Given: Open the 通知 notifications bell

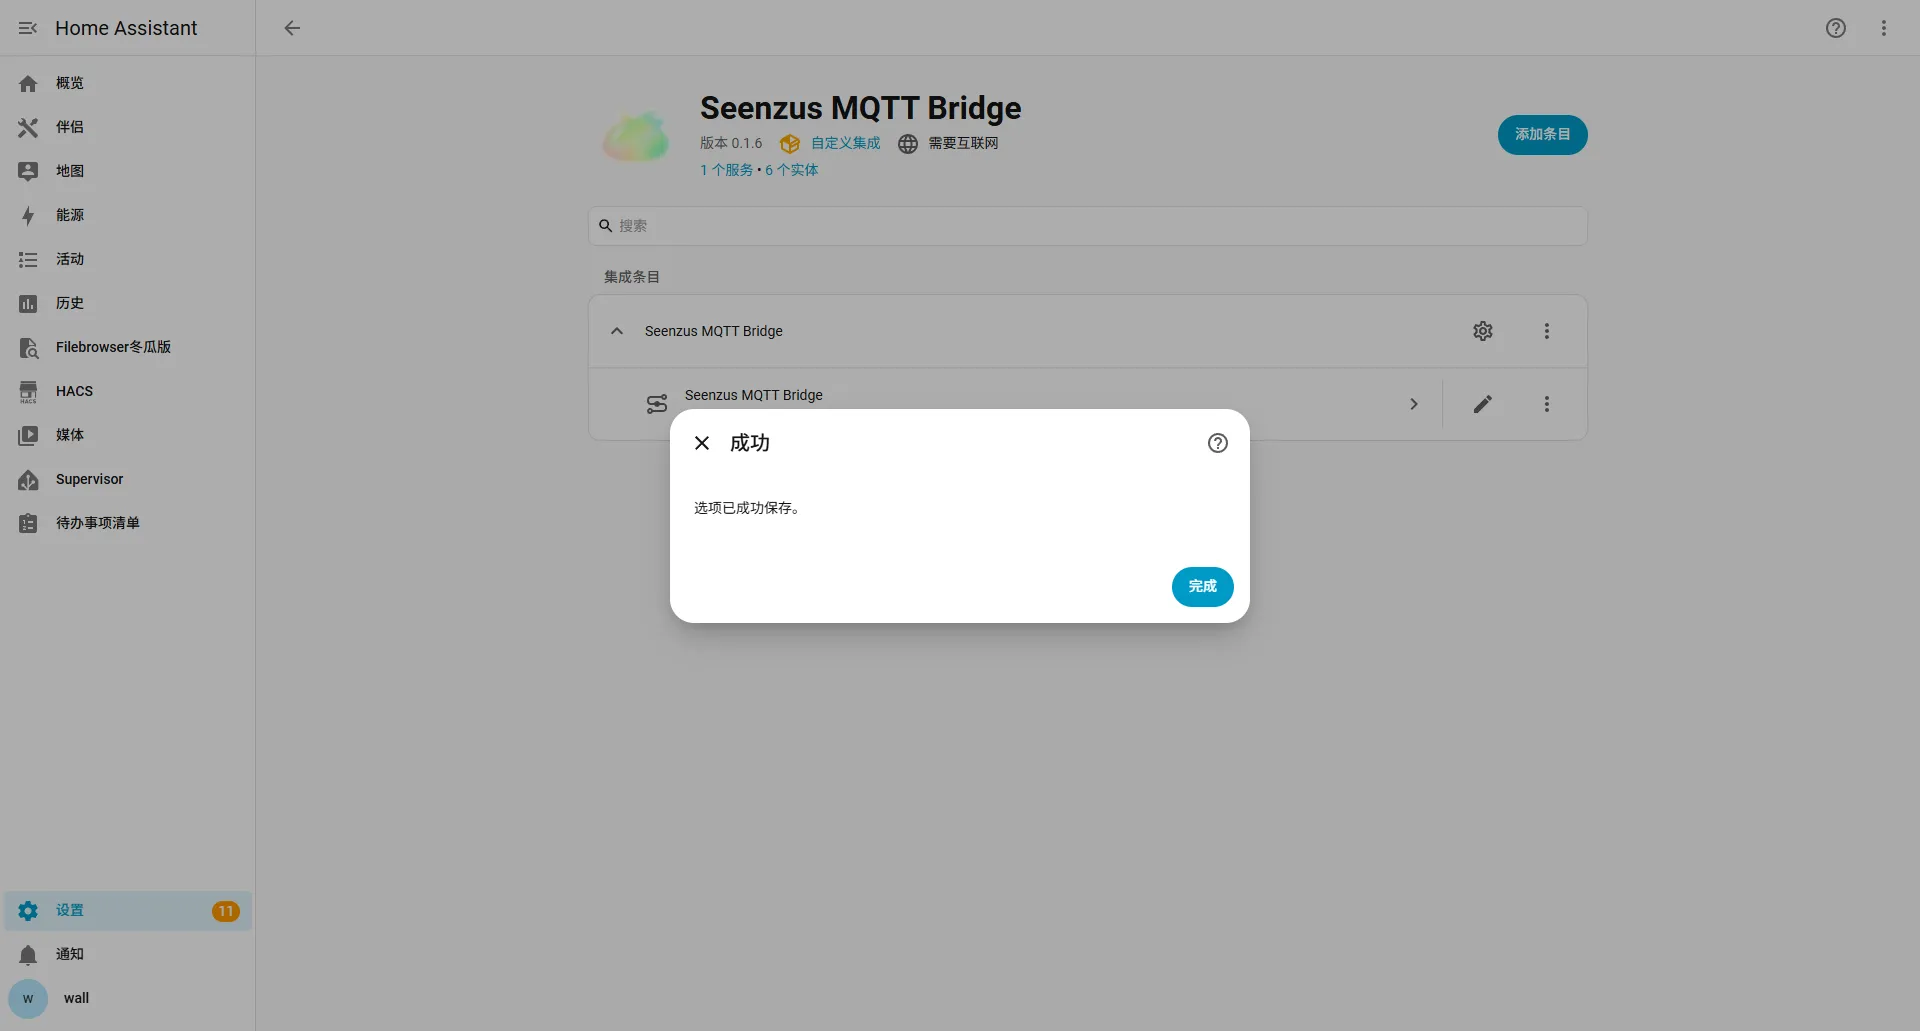Looking at the screenshot, I should 28,955.
